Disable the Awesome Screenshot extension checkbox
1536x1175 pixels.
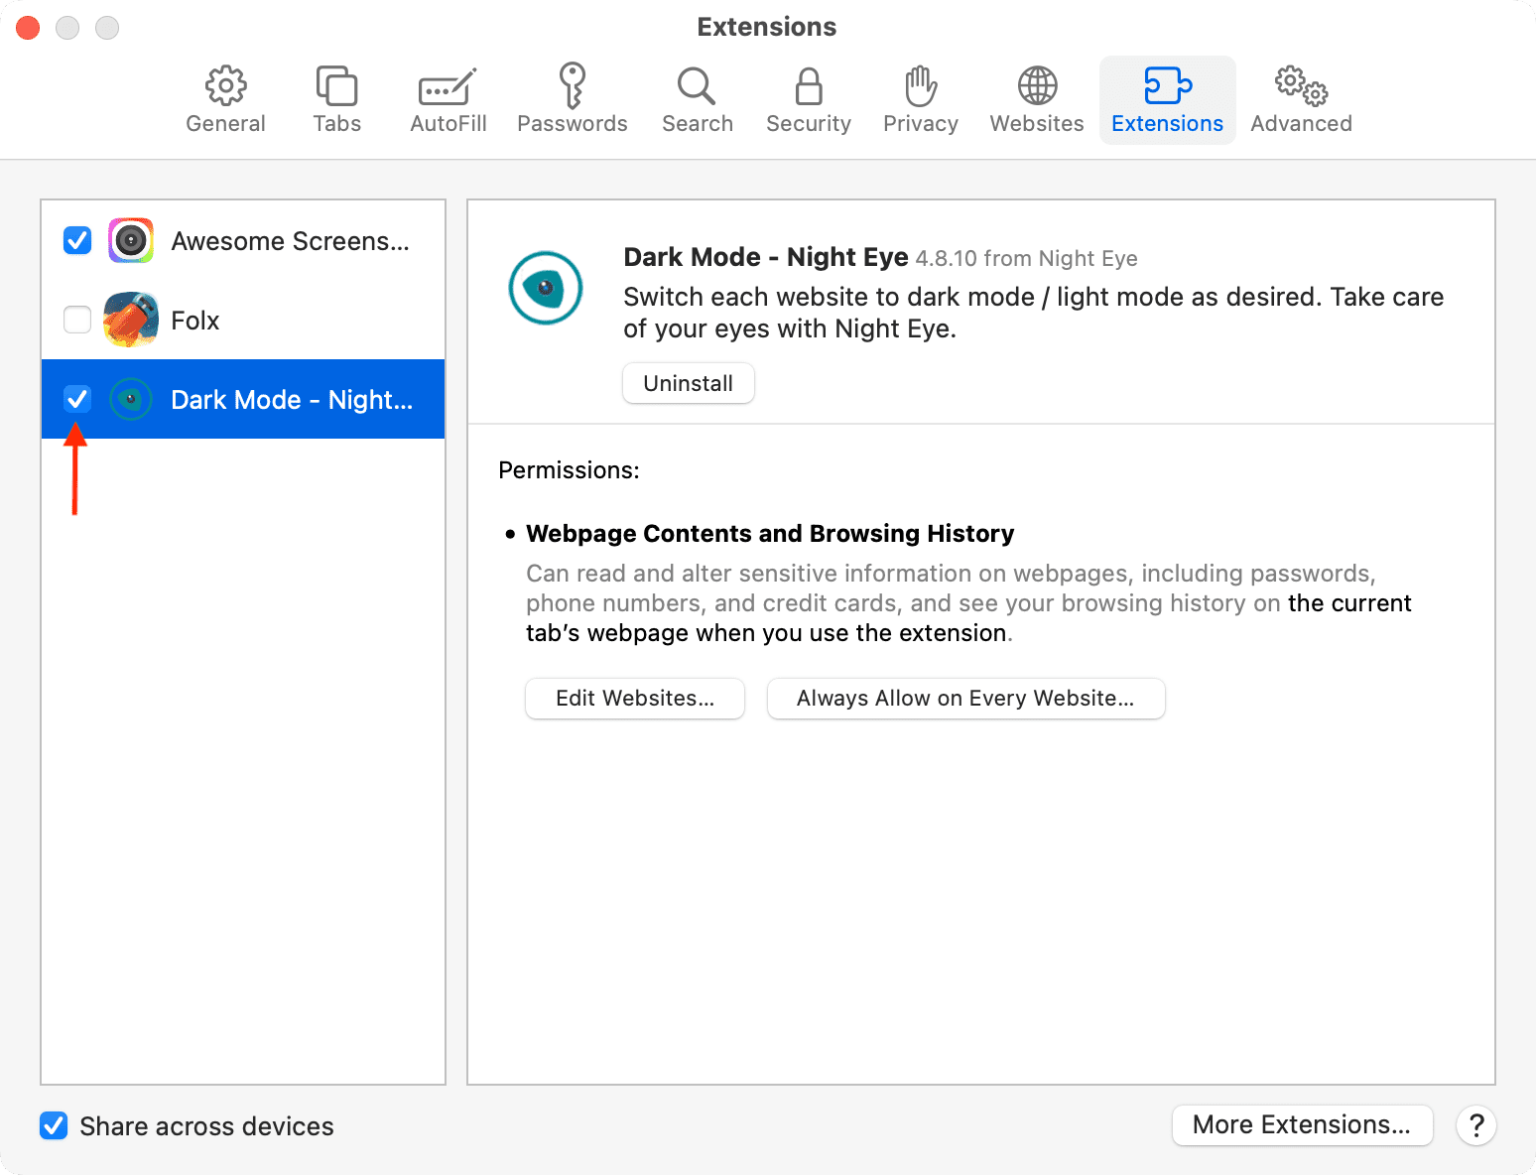(77, 240)
